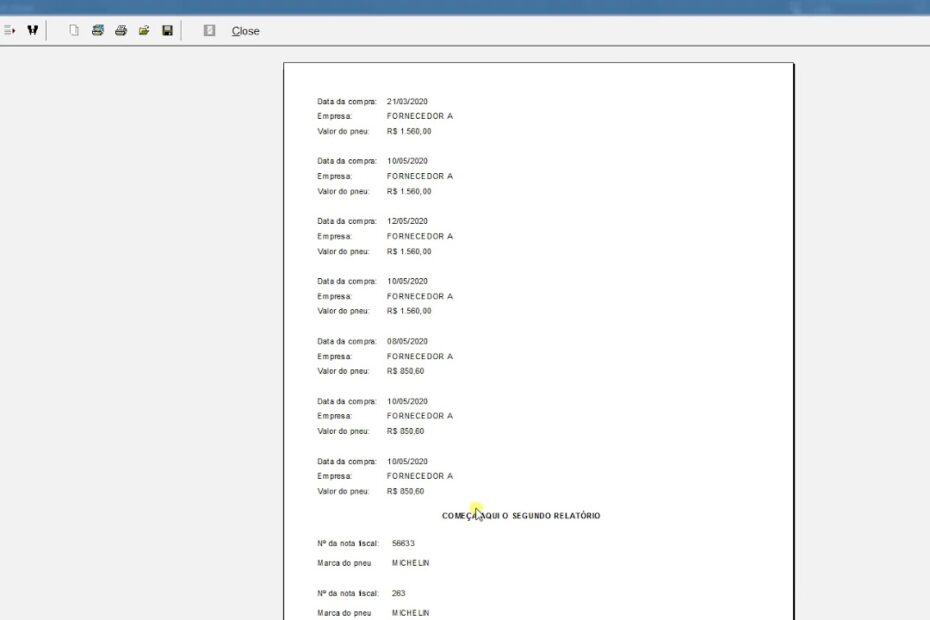This screenshot has width=930, height=620.
Task: Click the heading 'COMEÇA AQUI O SEGUNDO RELATÓRIO'
Action: [521, 516]
